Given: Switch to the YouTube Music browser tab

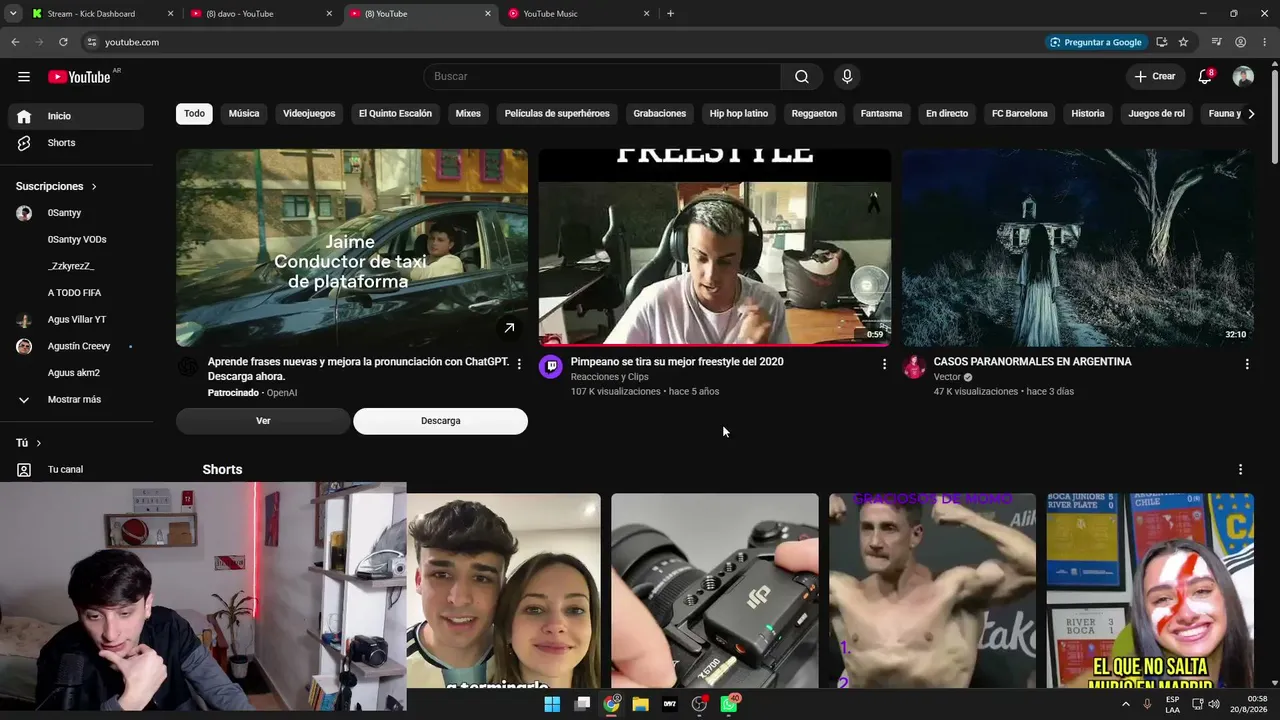Looking at the screenshot, I should pyautogui.click(x=579, y=14).
